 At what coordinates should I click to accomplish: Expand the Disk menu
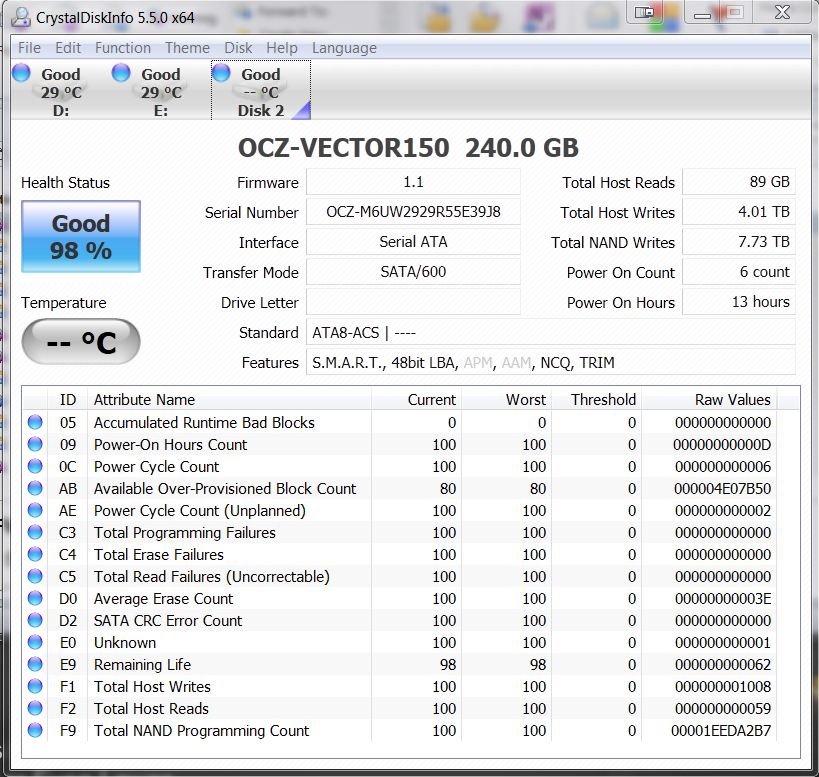pos(238,48)
